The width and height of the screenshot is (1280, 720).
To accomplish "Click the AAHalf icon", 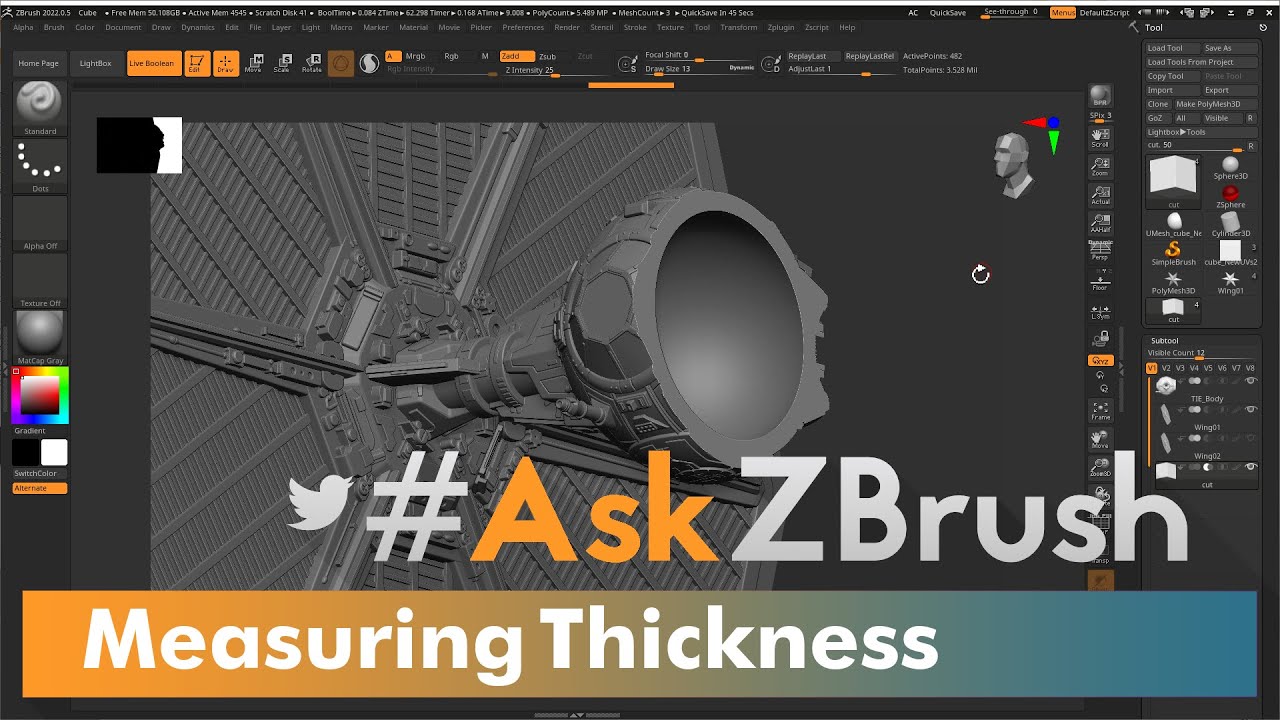I will click(x=1100, y=223).
